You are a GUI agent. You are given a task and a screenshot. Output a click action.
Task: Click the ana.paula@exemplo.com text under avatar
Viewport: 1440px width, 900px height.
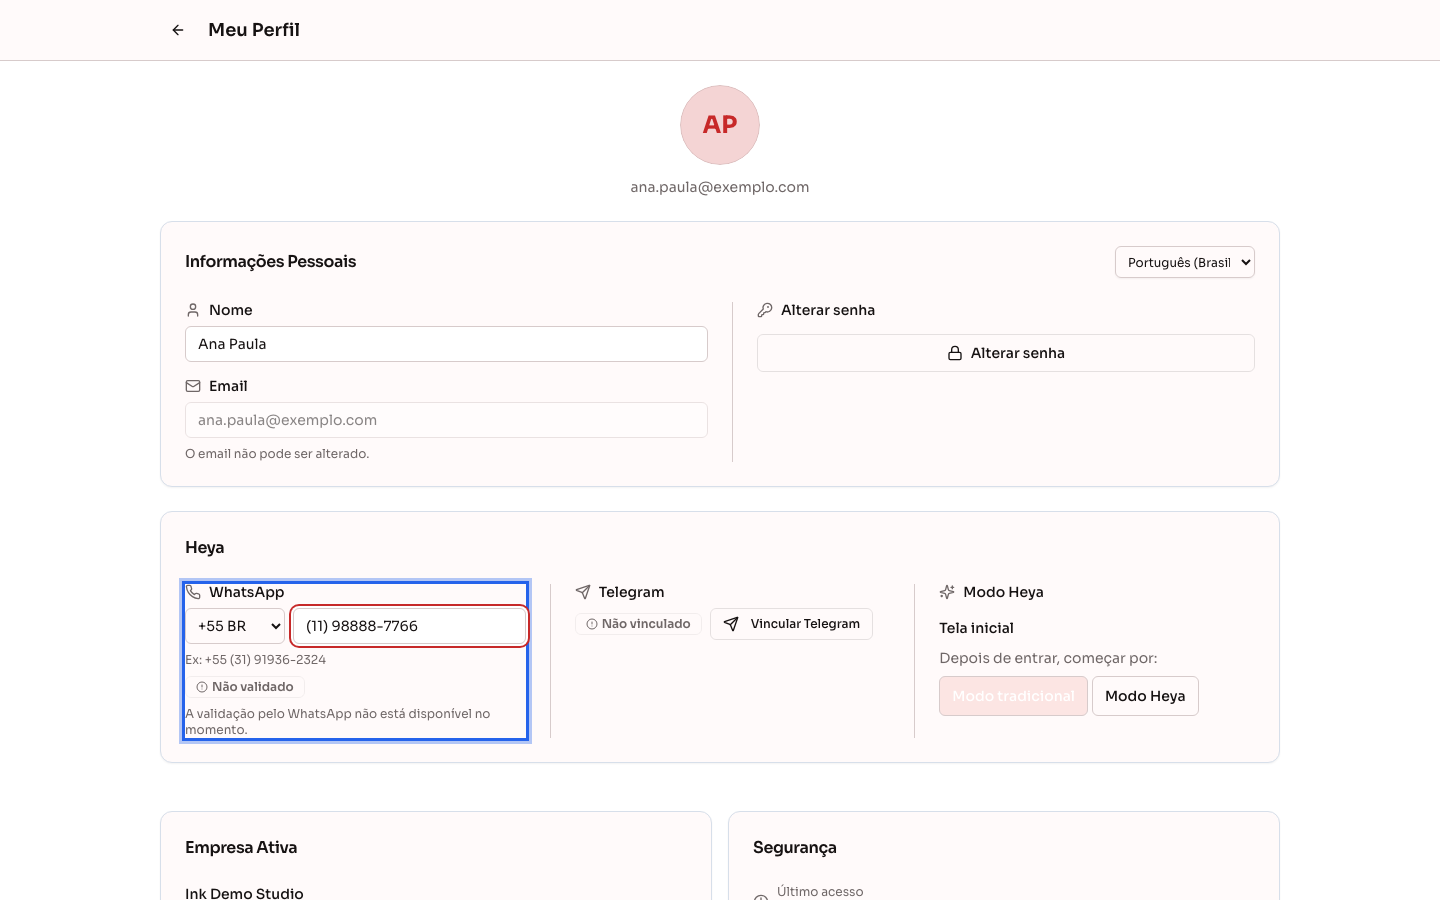point(720,187)
